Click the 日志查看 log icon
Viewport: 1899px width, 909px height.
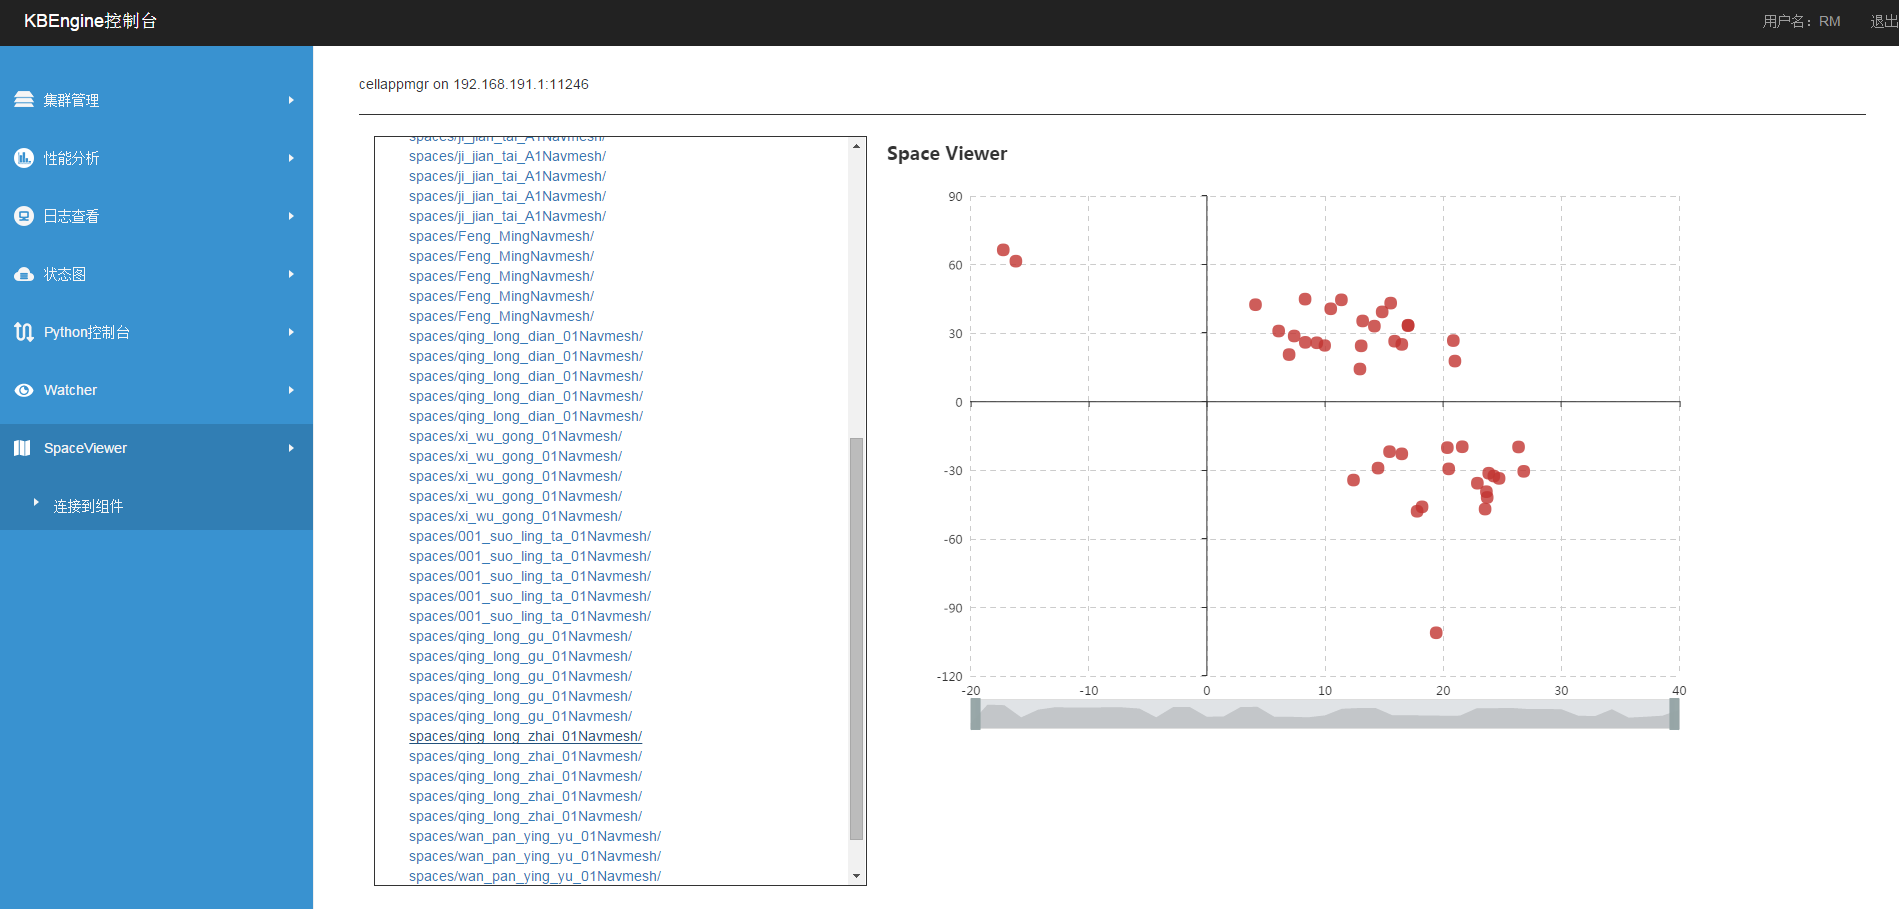[24, 216]
